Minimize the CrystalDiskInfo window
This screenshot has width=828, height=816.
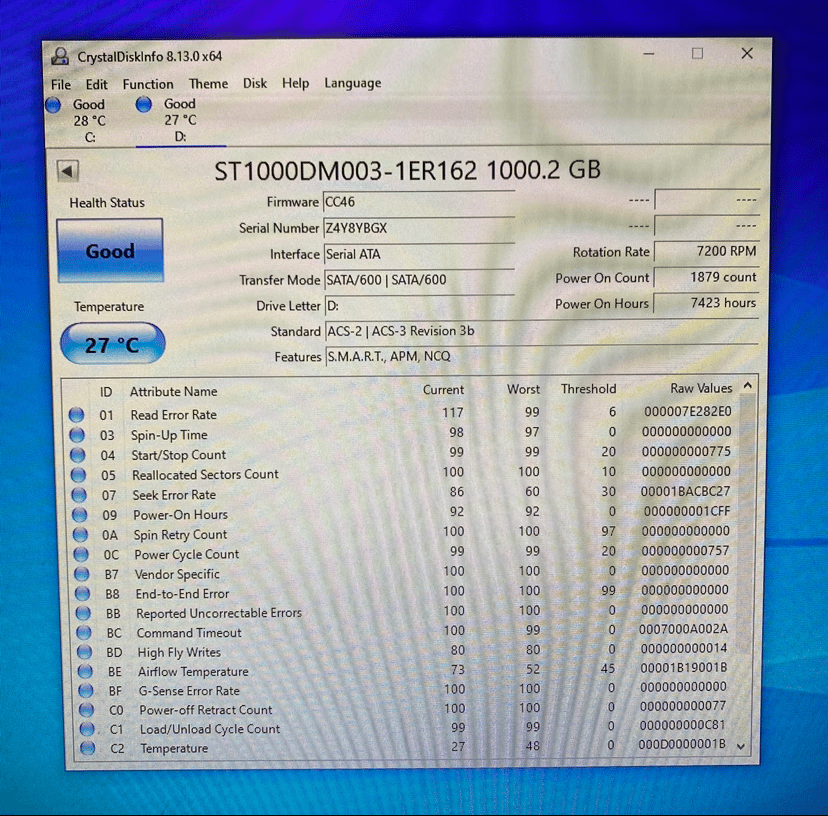click(649, 54)
